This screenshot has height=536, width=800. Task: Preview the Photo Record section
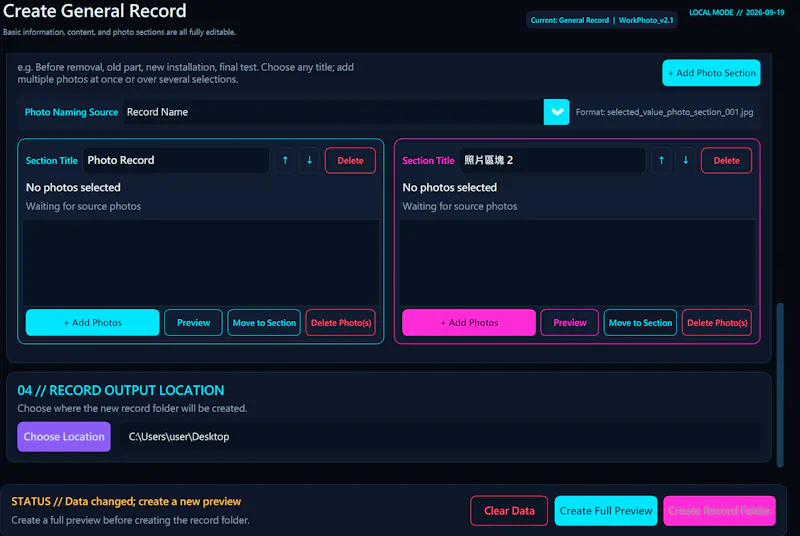tap(193, 322)
